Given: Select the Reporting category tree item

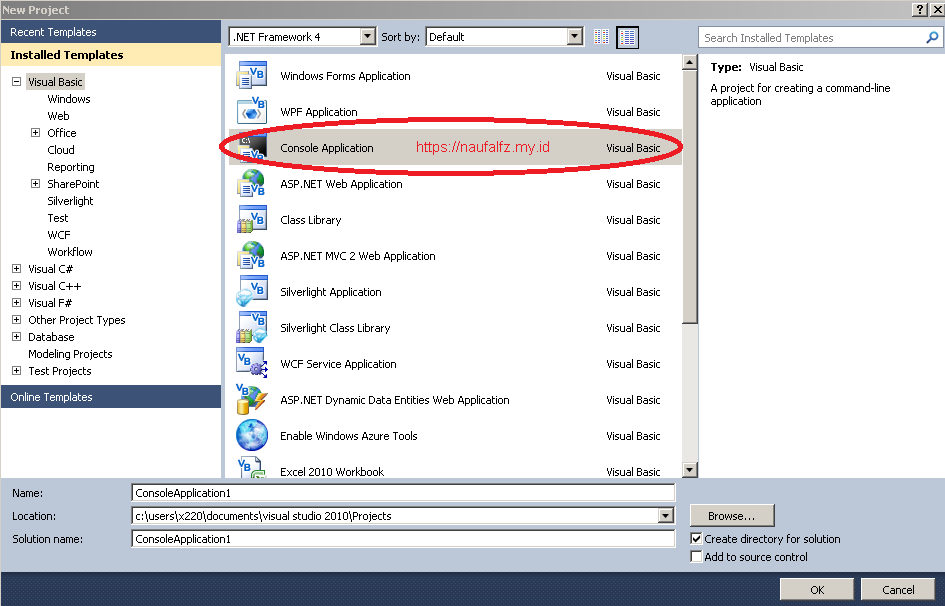Looking at the screenshot, I should (71, 167).
